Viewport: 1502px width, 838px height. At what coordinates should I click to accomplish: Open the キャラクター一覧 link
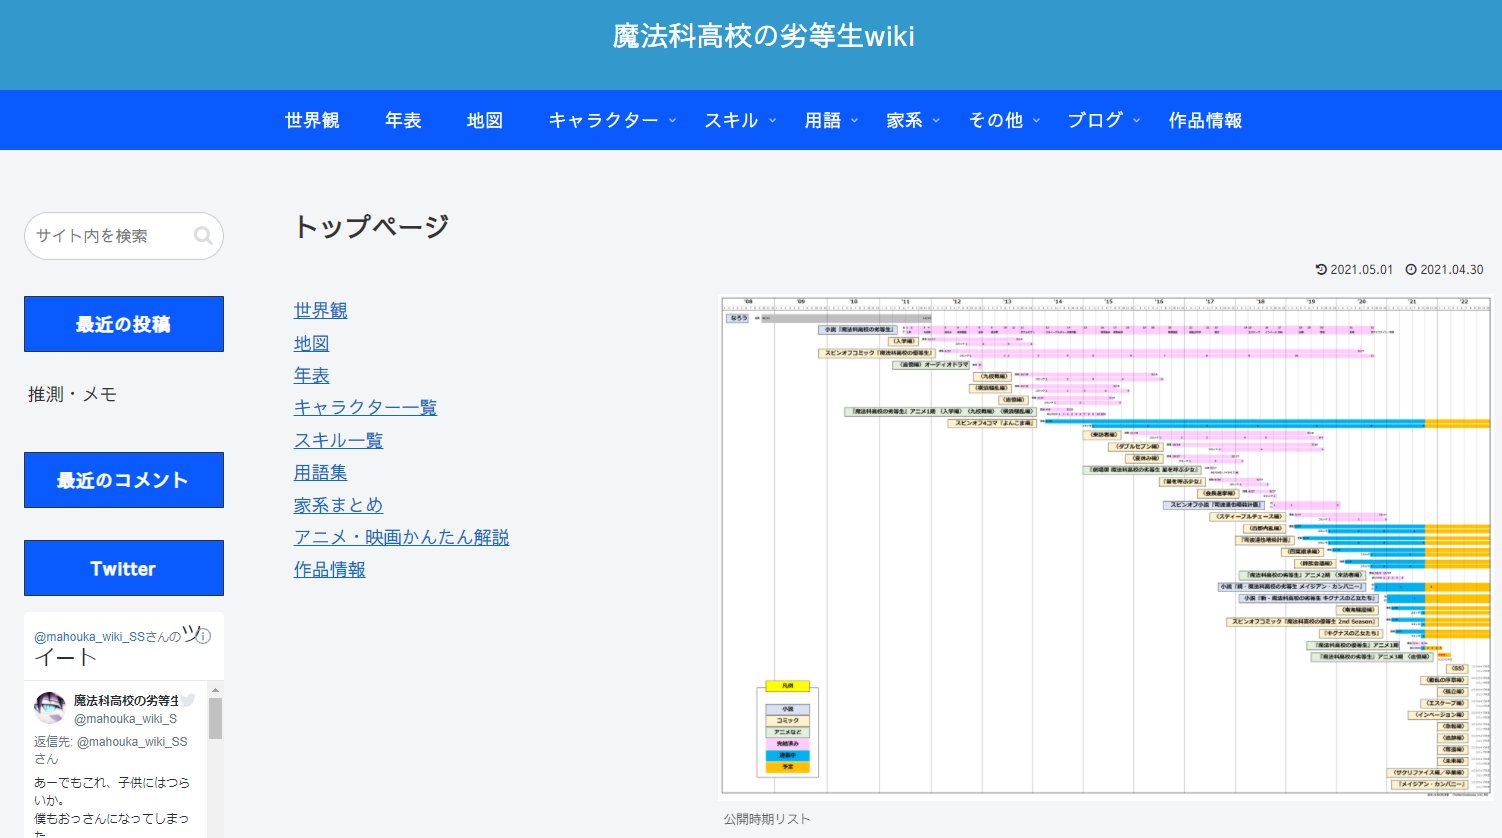pos(365,407)
